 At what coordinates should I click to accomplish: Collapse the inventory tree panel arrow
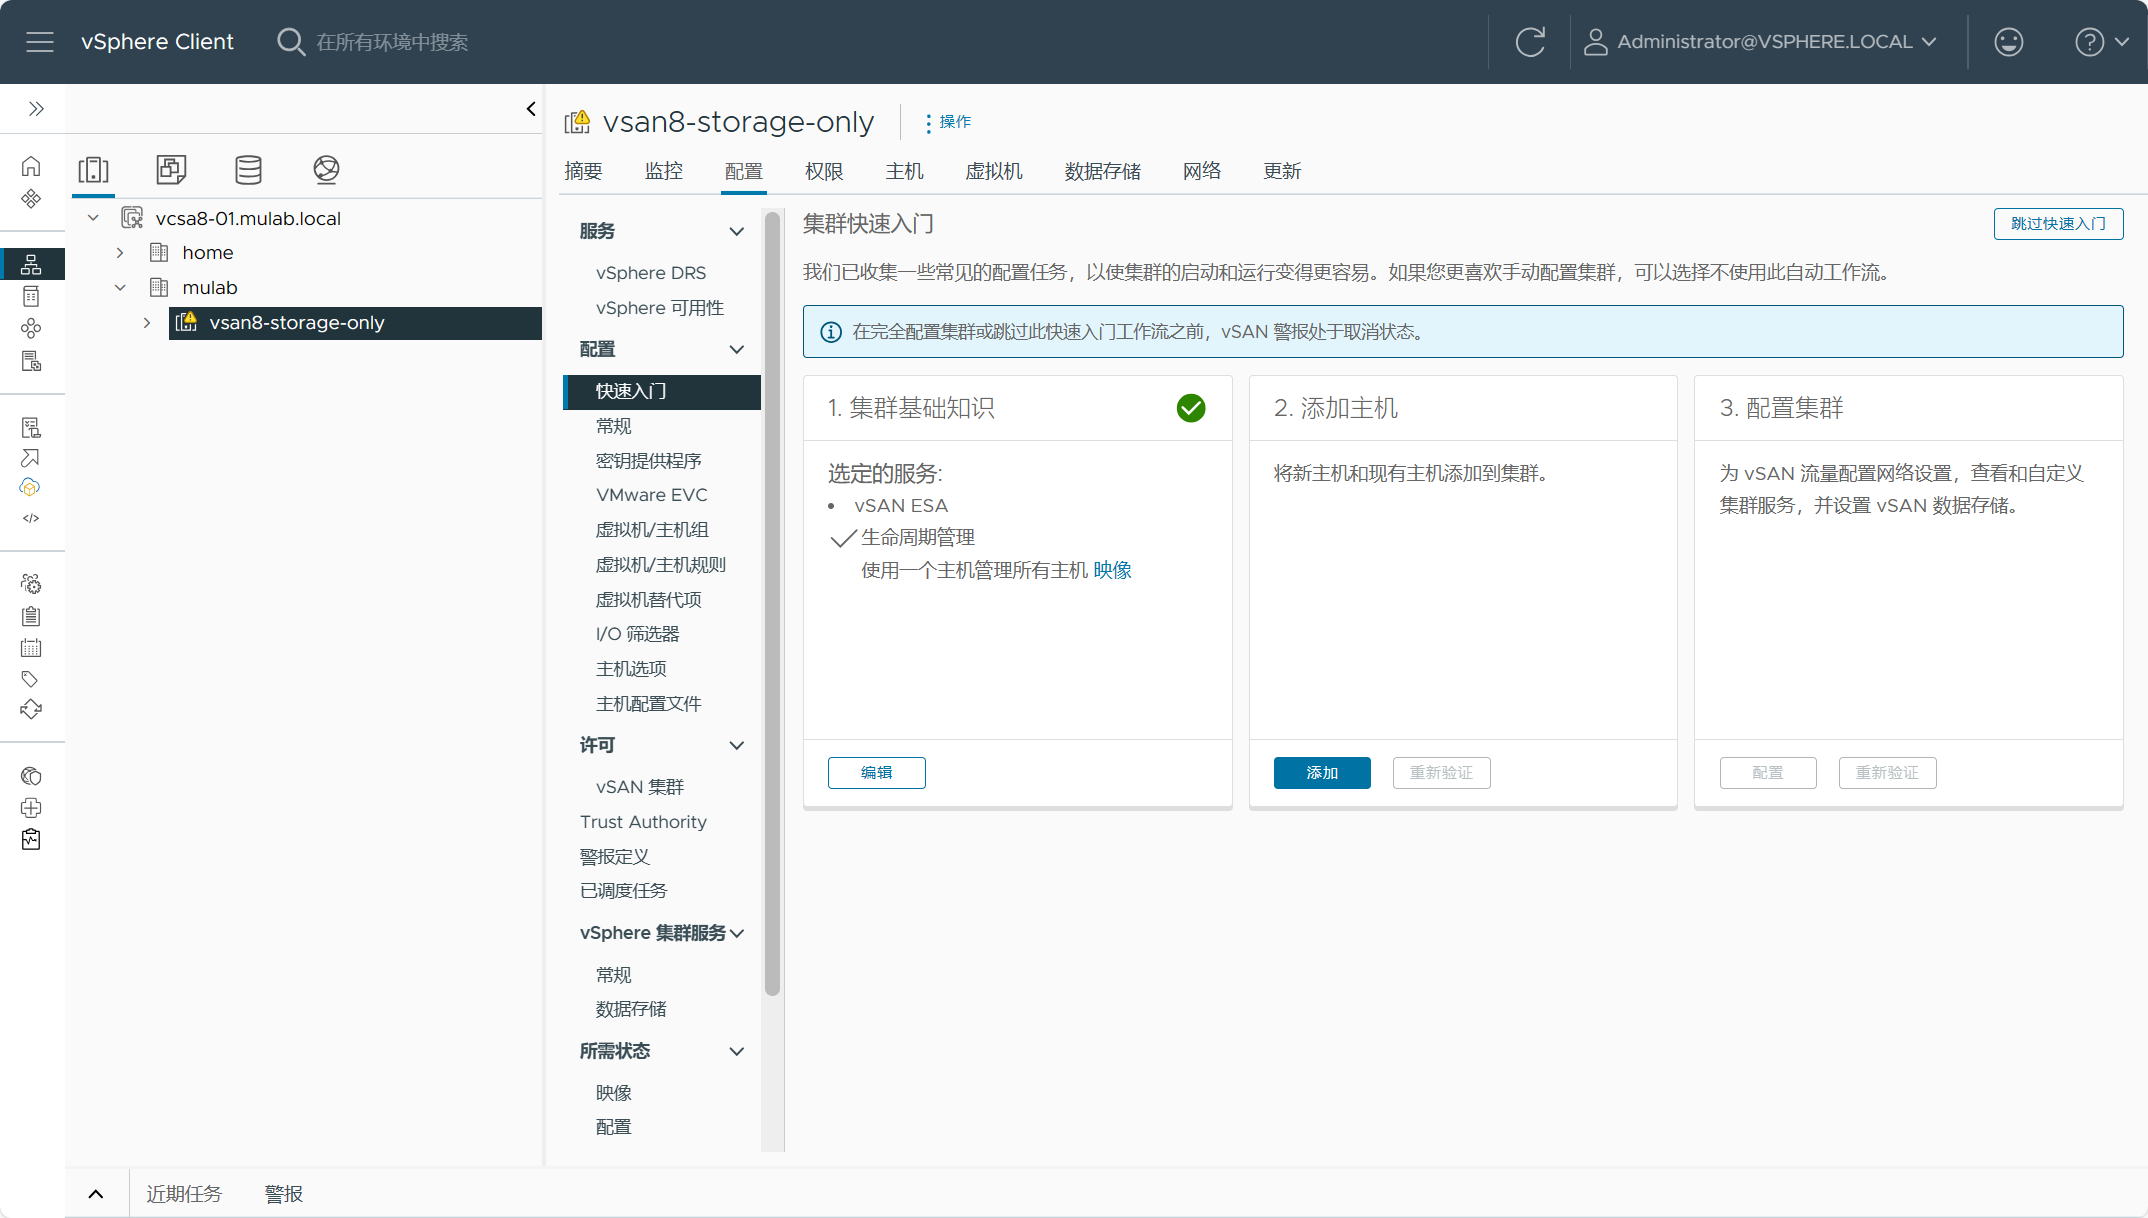click(531, 109)
